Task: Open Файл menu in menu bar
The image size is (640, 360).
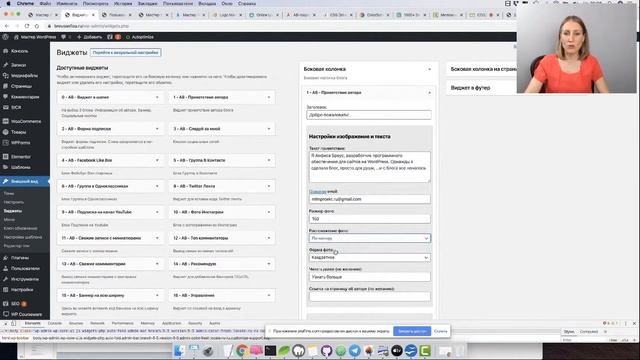Action: coord(45,3)
